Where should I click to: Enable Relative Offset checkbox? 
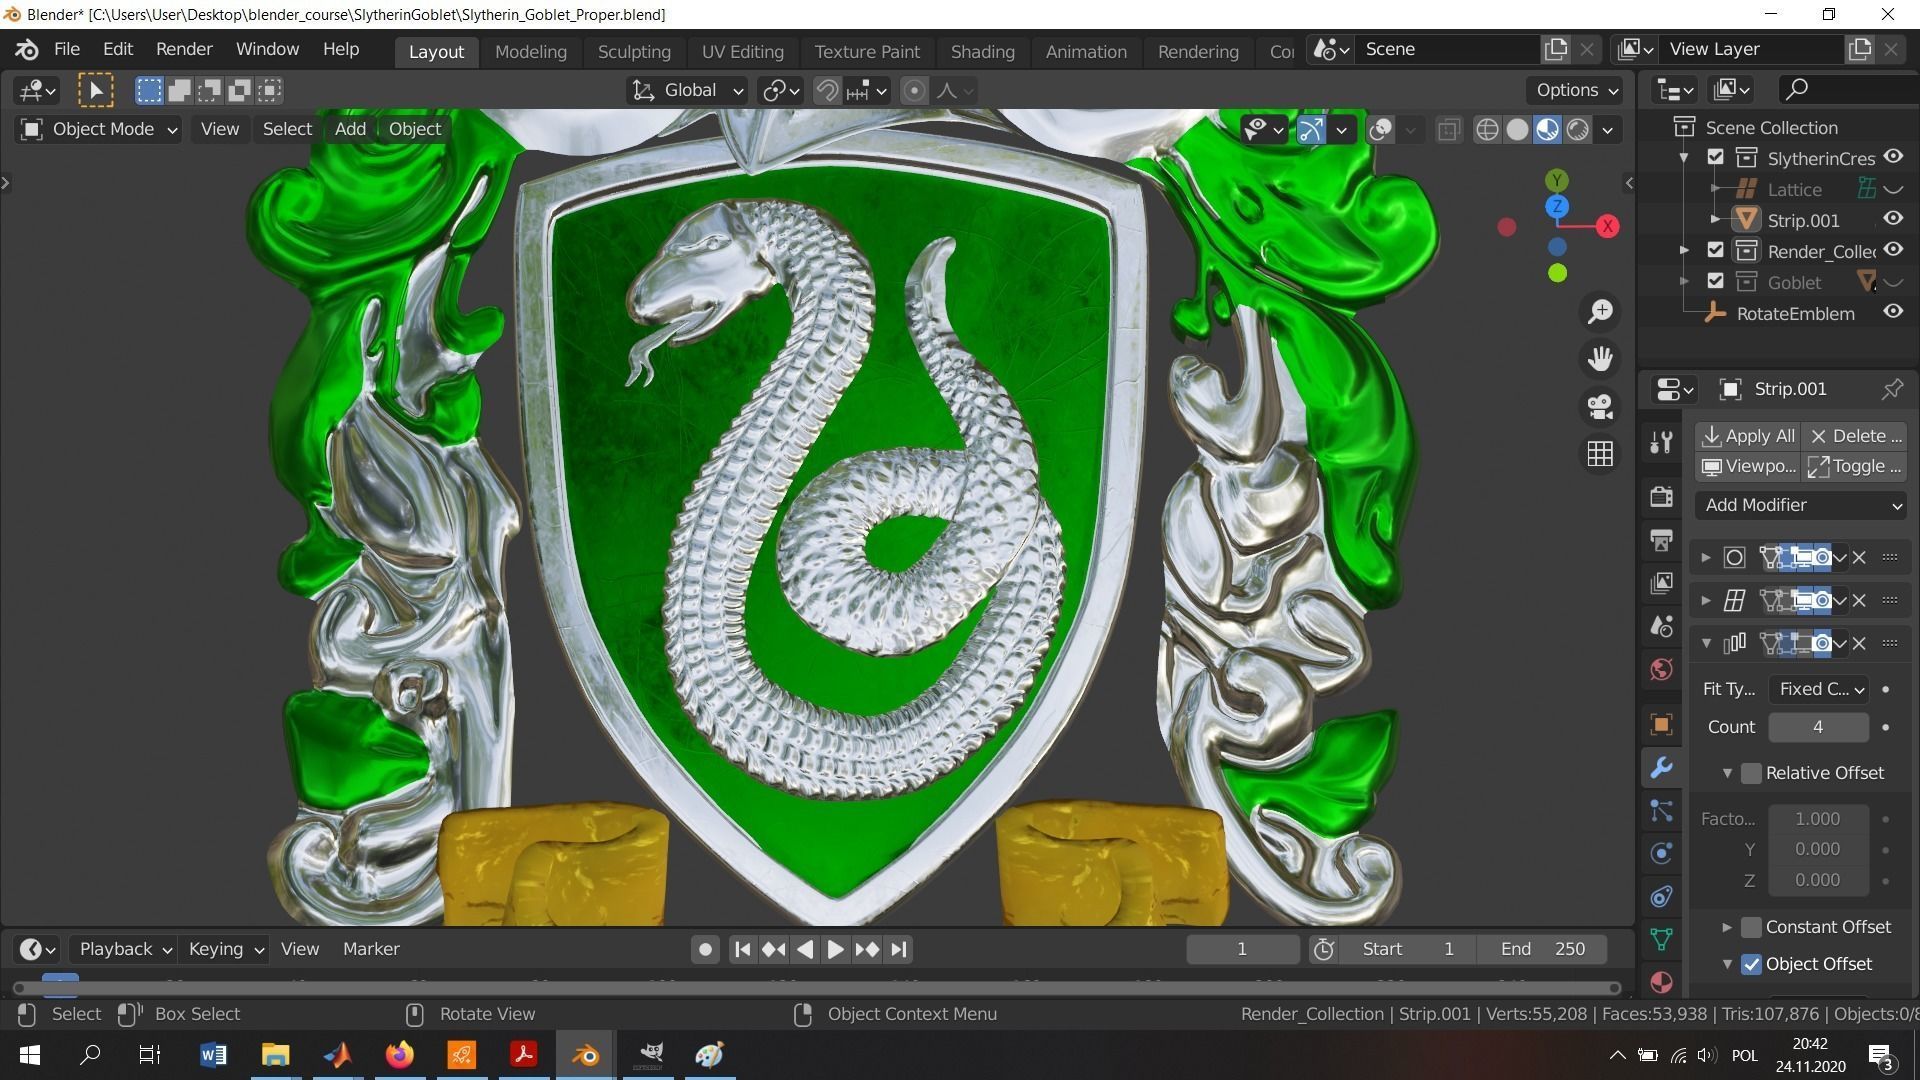coord(1751,773)
